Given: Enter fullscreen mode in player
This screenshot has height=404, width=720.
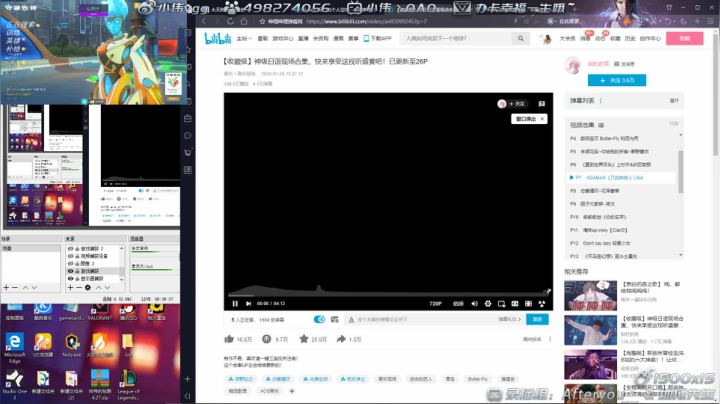Looking at the screenshot, I should click(542, 303).
